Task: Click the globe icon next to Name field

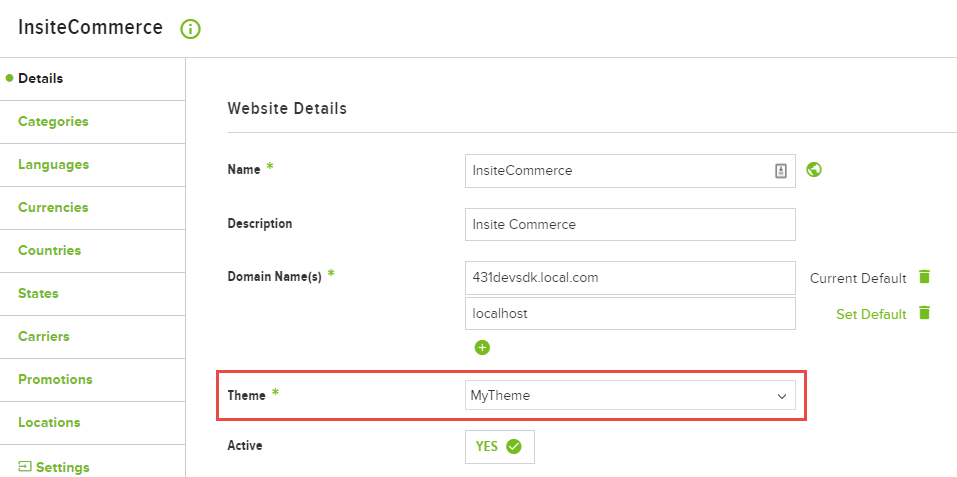Action: coord(814,170)
